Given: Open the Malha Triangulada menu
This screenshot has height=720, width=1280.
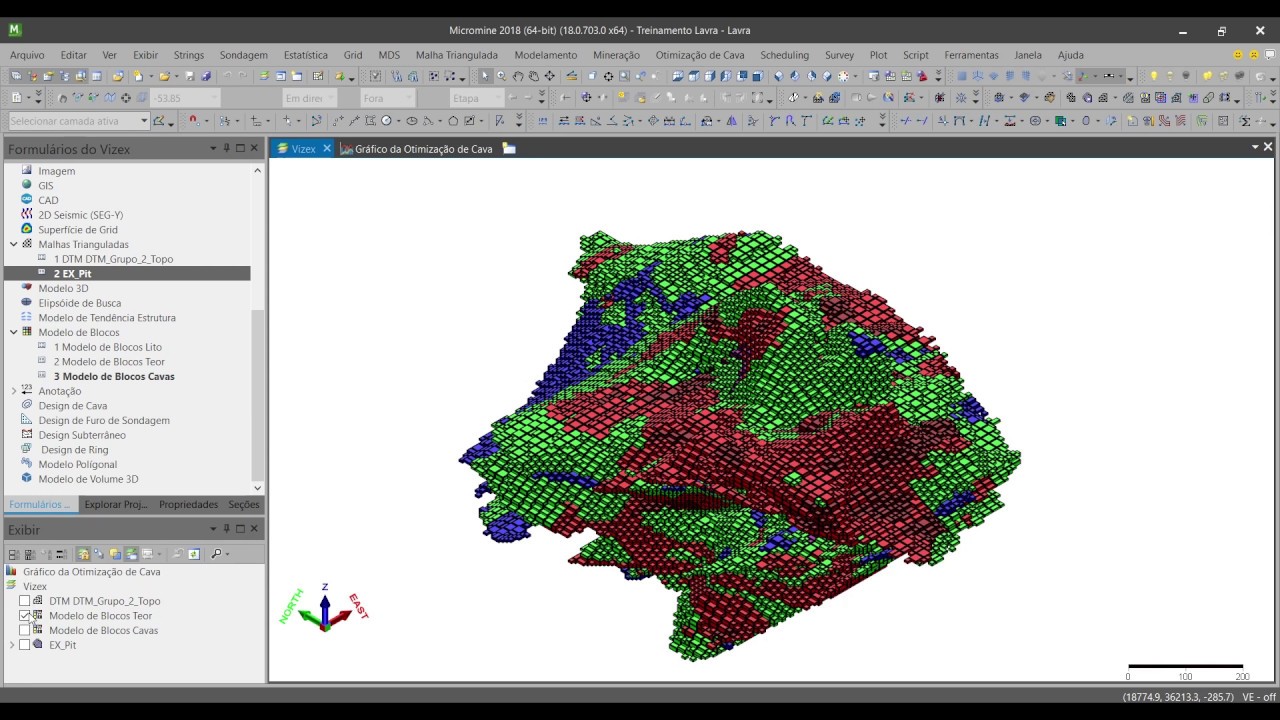Looking at the screenshot, I should coord(457,55).
